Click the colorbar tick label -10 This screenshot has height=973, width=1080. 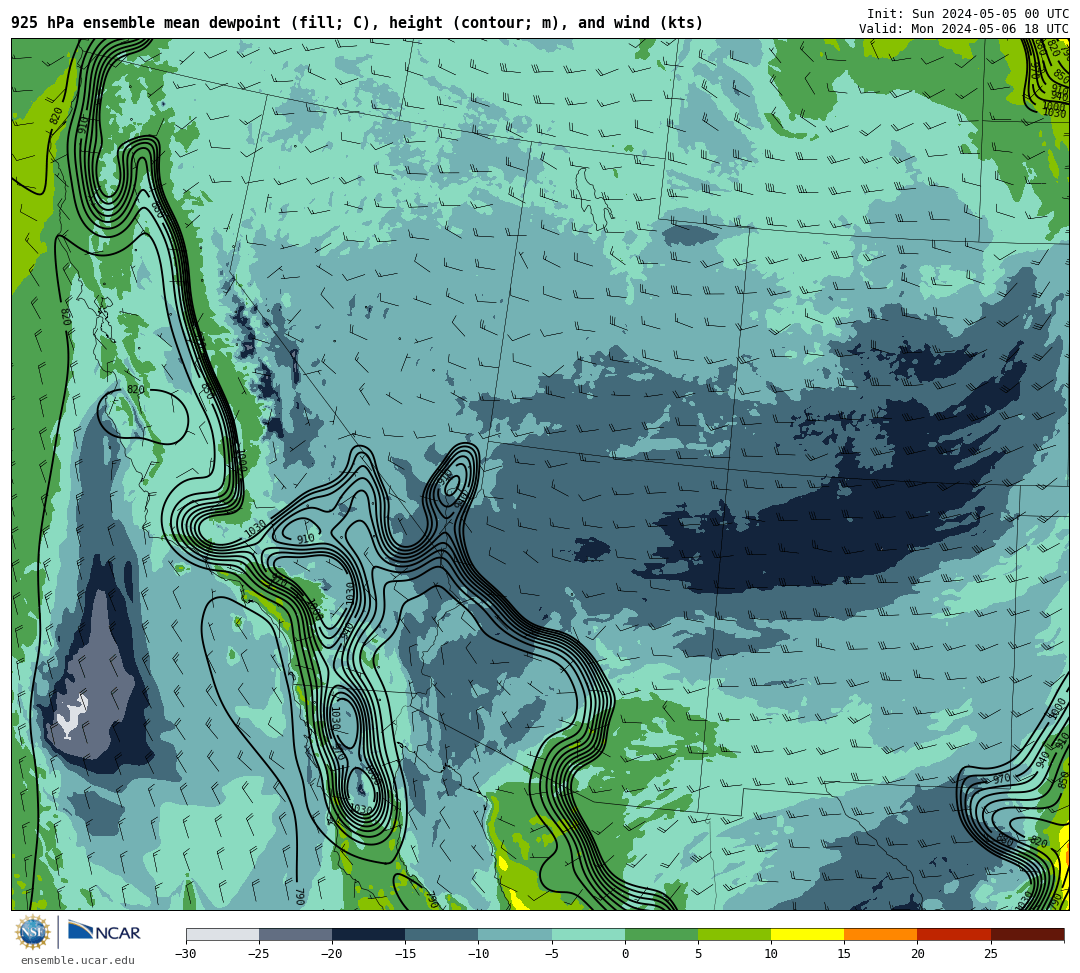(478, 954)
